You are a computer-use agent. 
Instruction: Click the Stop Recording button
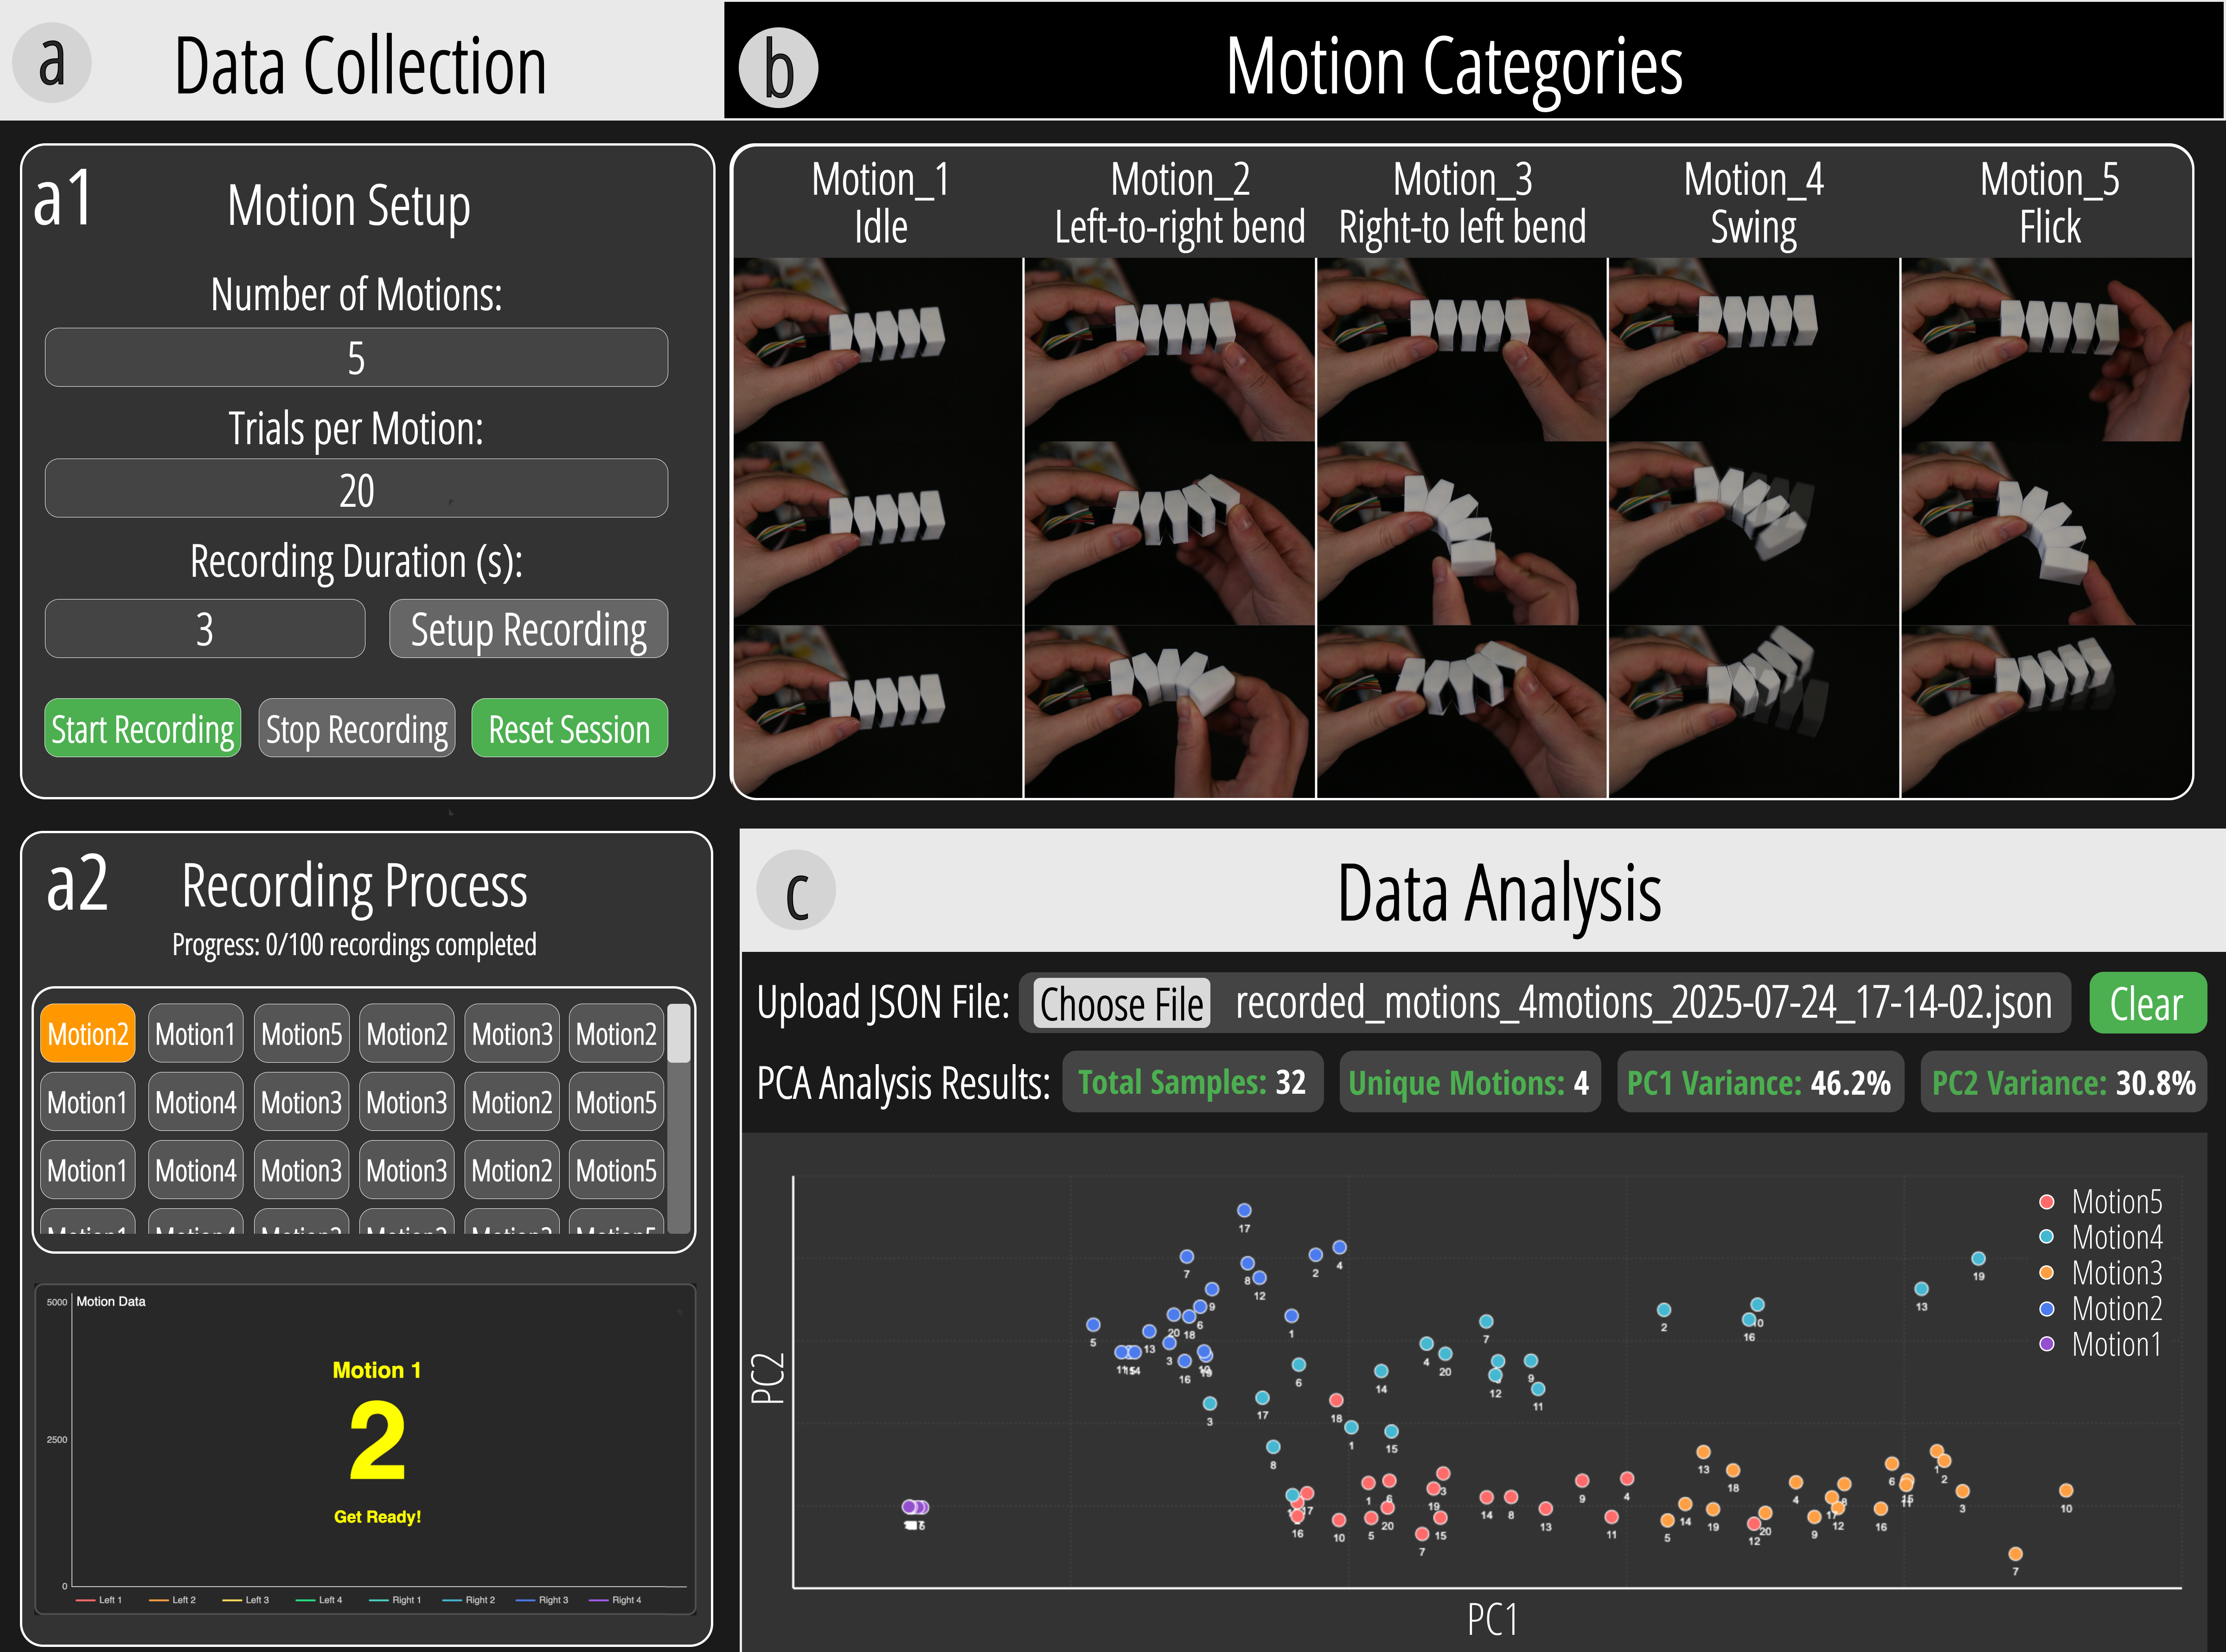pos(357,728)
